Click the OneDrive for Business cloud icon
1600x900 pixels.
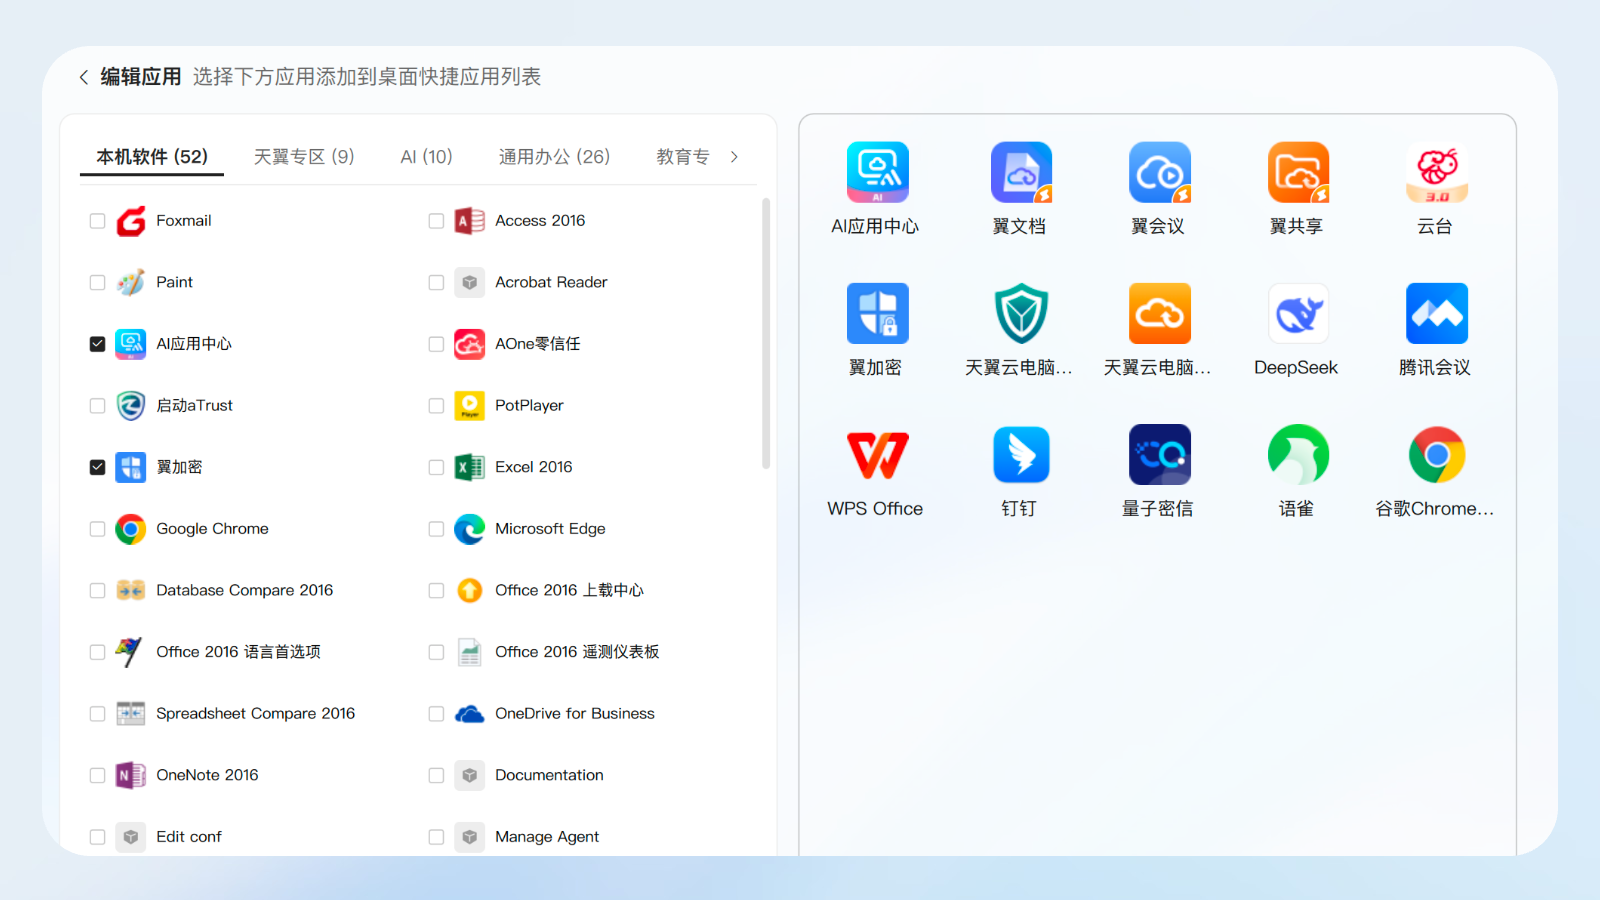pos(470,714)
